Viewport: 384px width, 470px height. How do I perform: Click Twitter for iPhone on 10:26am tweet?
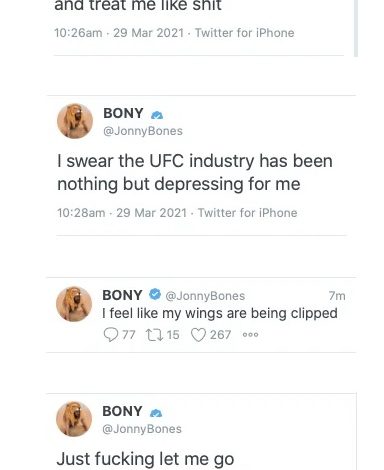click(245, 33)
